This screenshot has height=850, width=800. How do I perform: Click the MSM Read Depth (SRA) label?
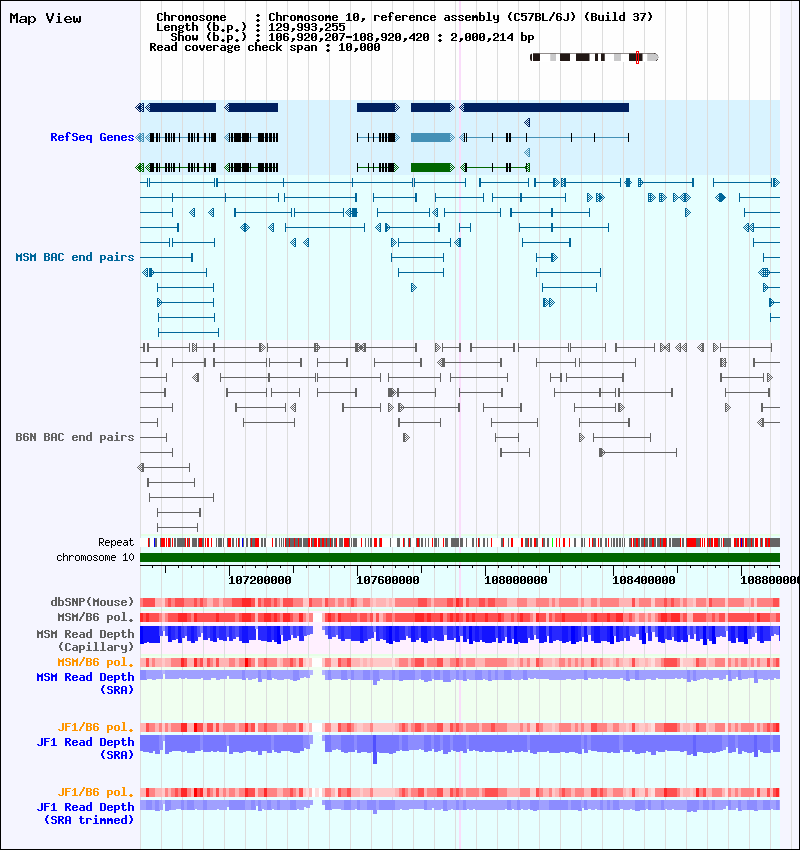[85, 683]
